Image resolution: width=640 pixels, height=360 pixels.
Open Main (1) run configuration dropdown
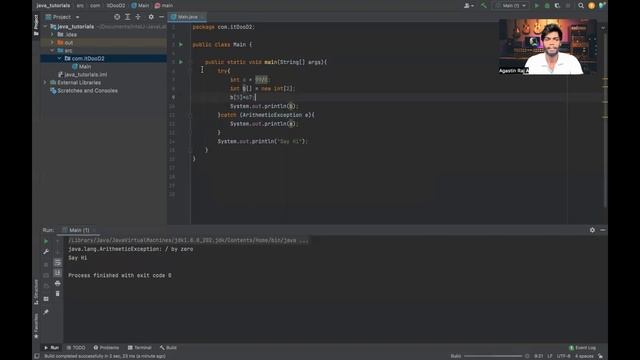(511, 6)
